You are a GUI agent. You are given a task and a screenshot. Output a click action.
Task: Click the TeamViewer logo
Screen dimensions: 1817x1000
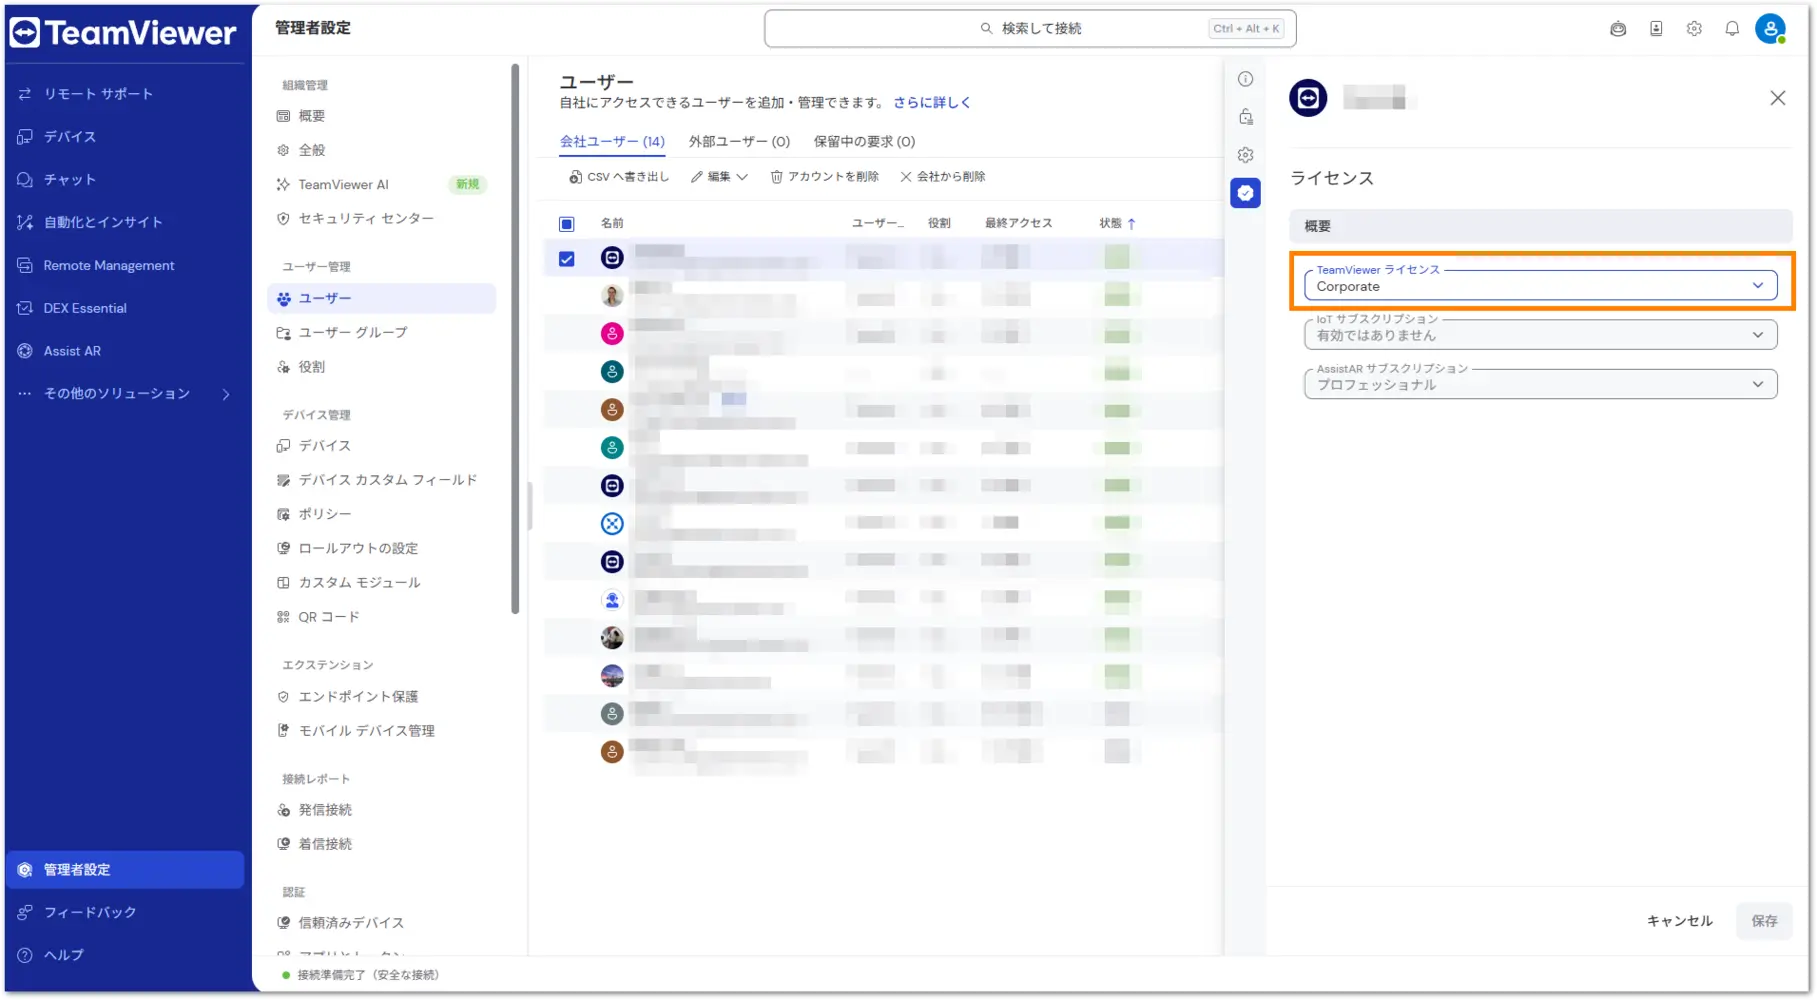124,33
